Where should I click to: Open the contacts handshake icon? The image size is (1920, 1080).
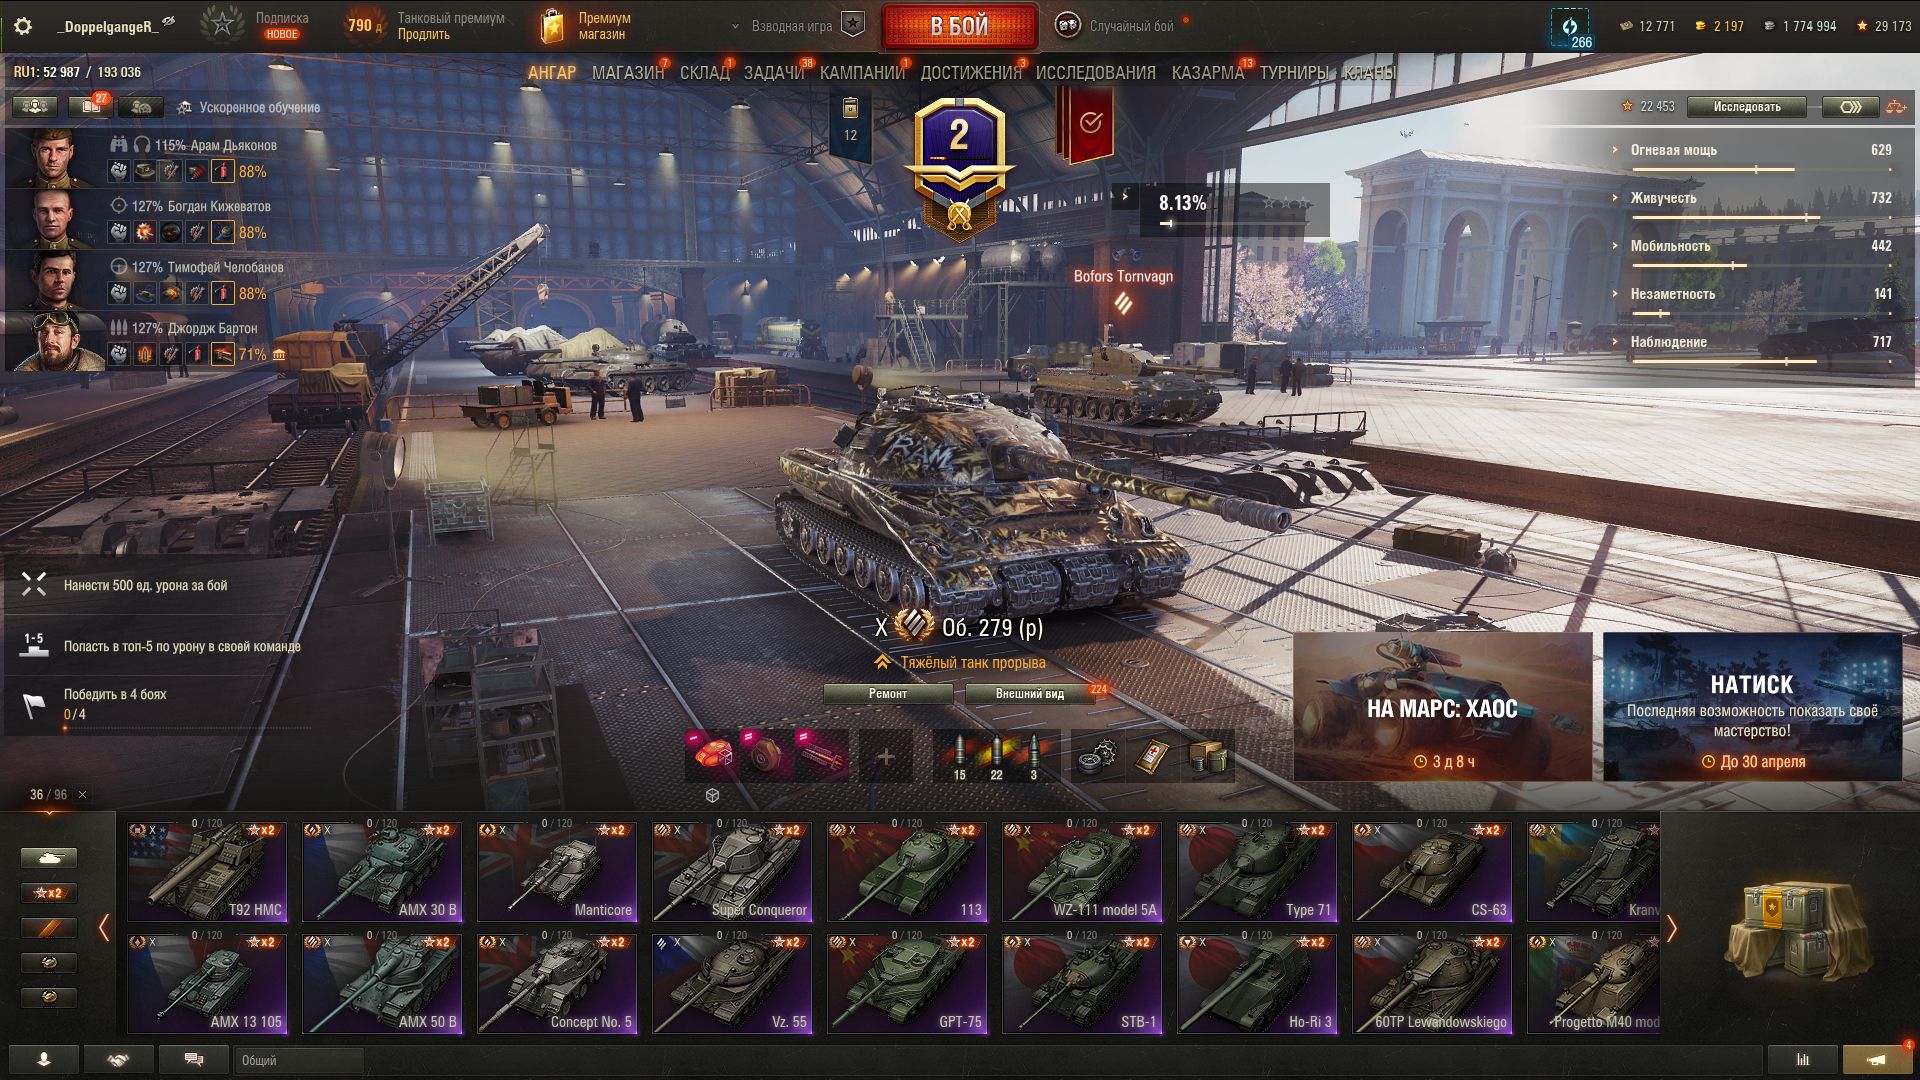[118, 1060]
